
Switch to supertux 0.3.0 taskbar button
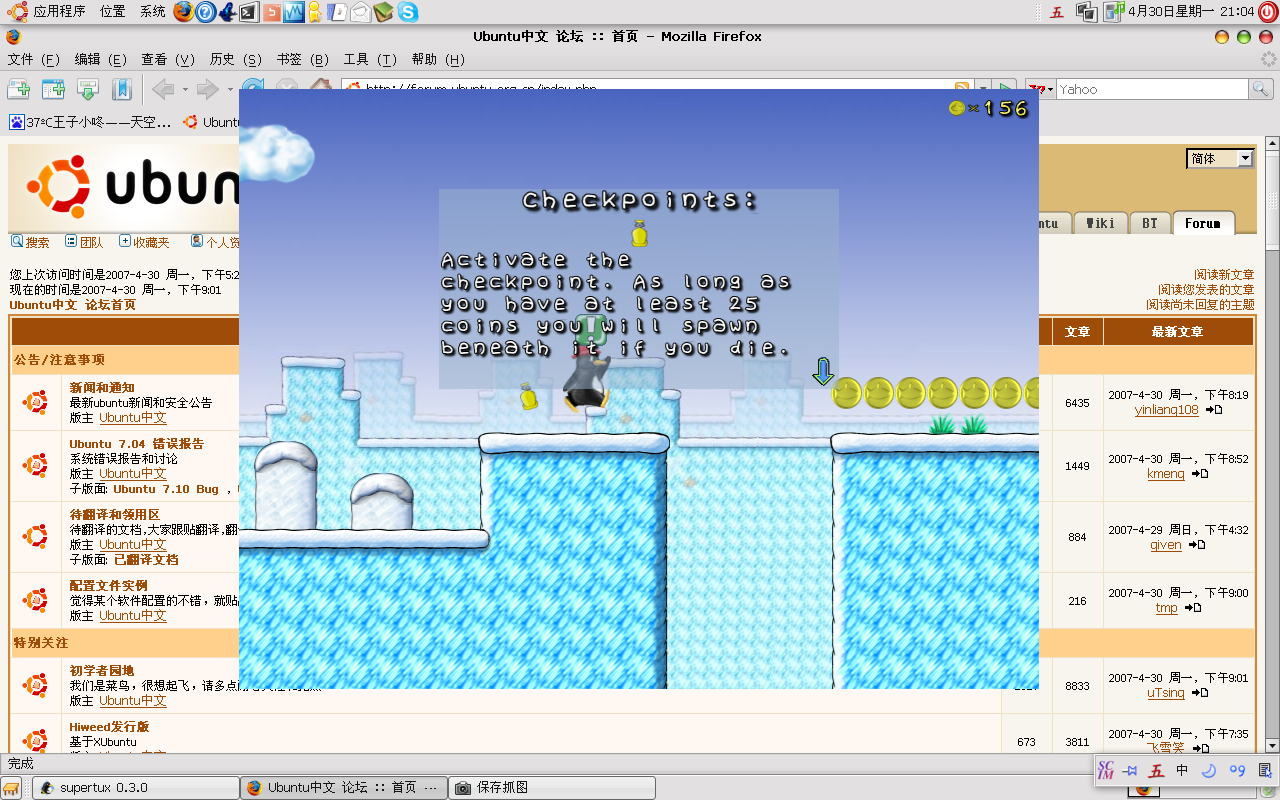click(x=134, y=788)
